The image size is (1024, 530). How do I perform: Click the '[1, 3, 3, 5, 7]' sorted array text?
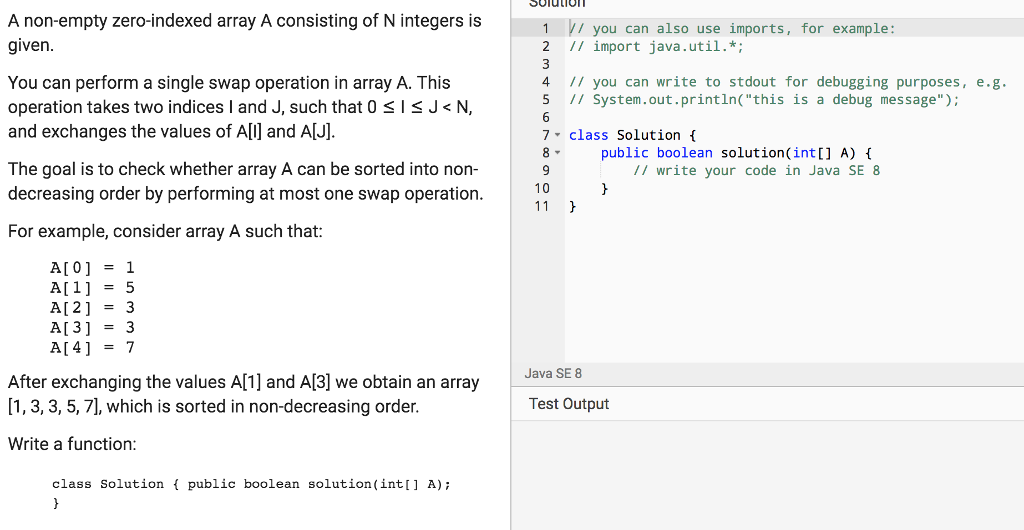[55, 407]
